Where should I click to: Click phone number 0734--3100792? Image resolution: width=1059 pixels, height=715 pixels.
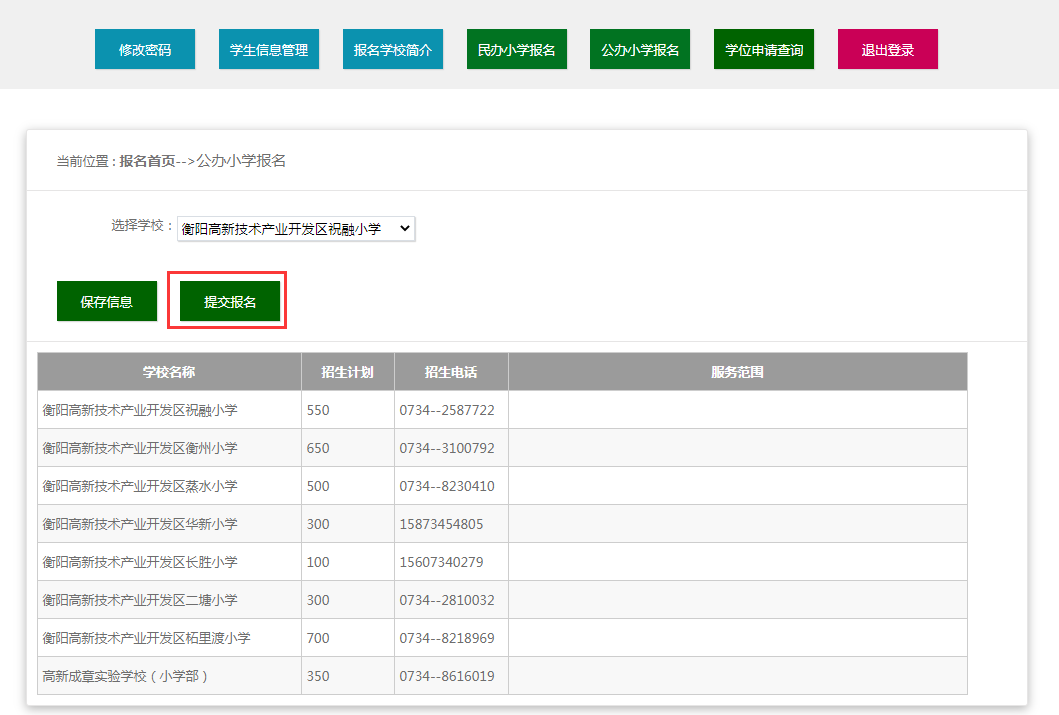[446, 448]
